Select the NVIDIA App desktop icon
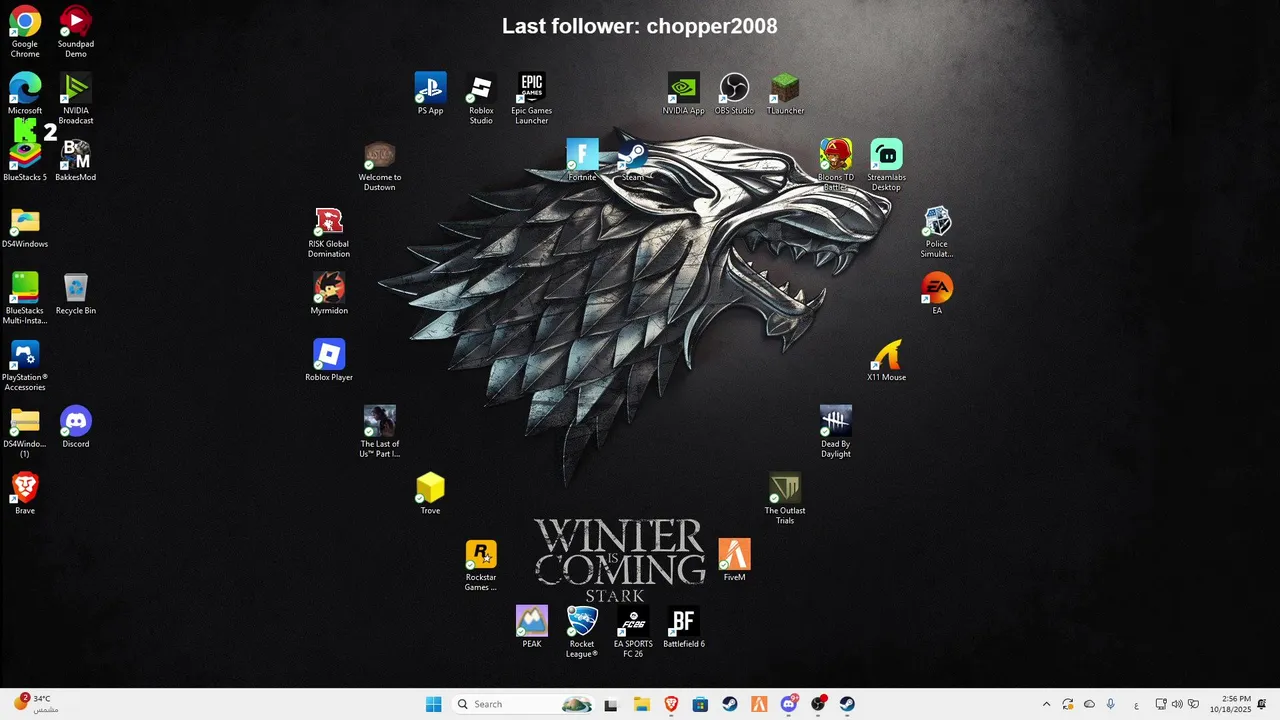1280x720 pixels. 683,94
